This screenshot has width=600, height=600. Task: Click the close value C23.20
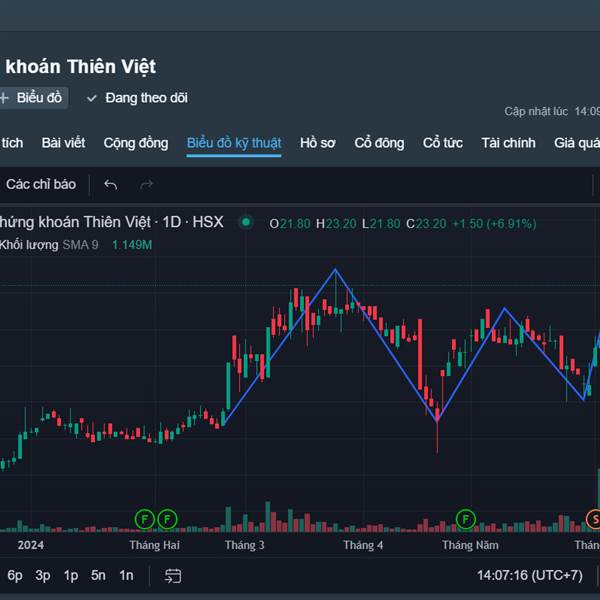pyautogui.click(x=426, y=223)
